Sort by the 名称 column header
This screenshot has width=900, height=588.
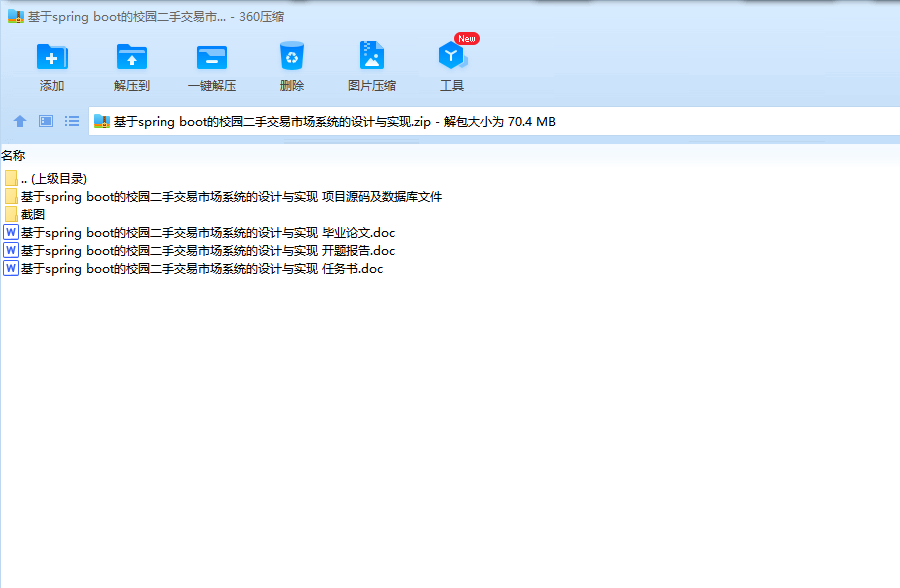coord(13,156)
